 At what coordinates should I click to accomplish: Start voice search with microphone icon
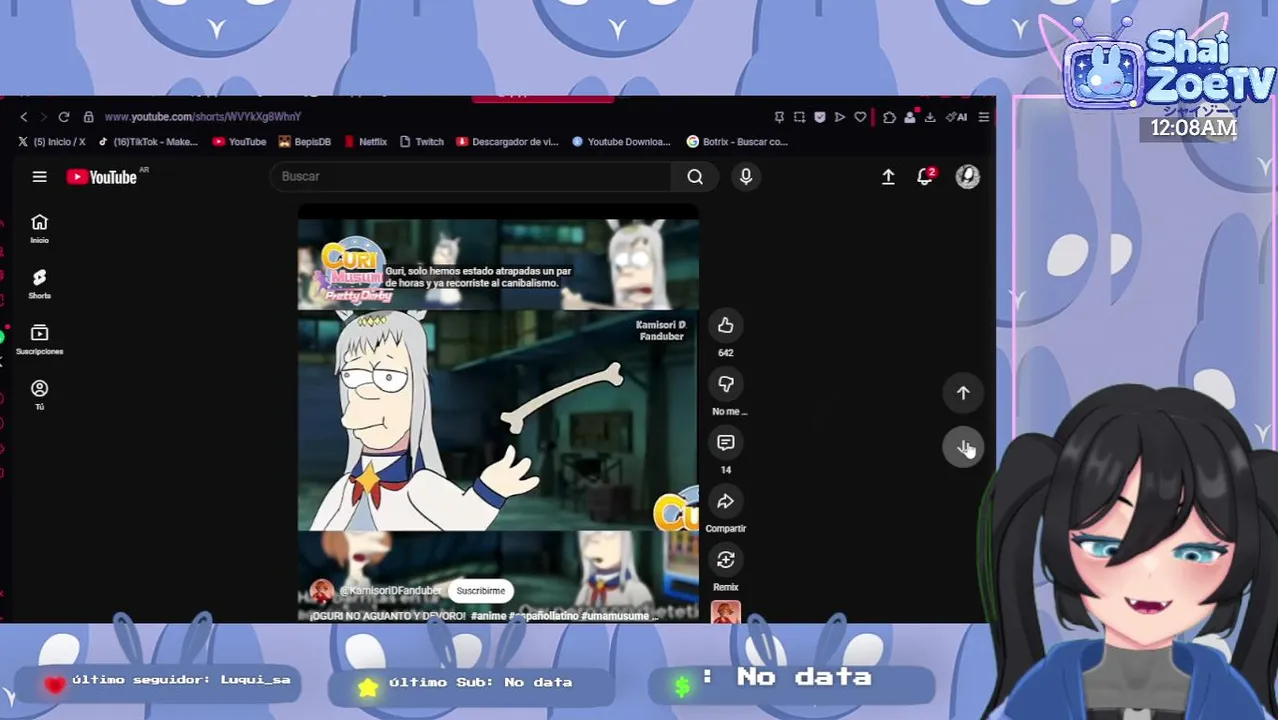coord(746,177)
